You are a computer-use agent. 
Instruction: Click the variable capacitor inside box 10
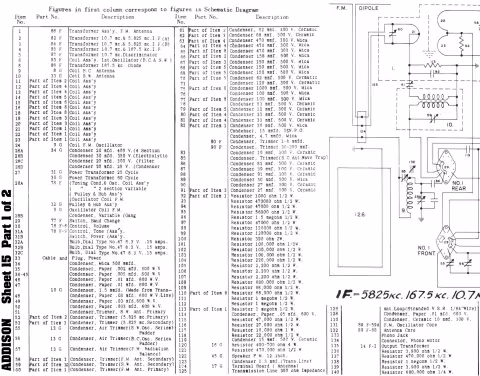point(433,118)
